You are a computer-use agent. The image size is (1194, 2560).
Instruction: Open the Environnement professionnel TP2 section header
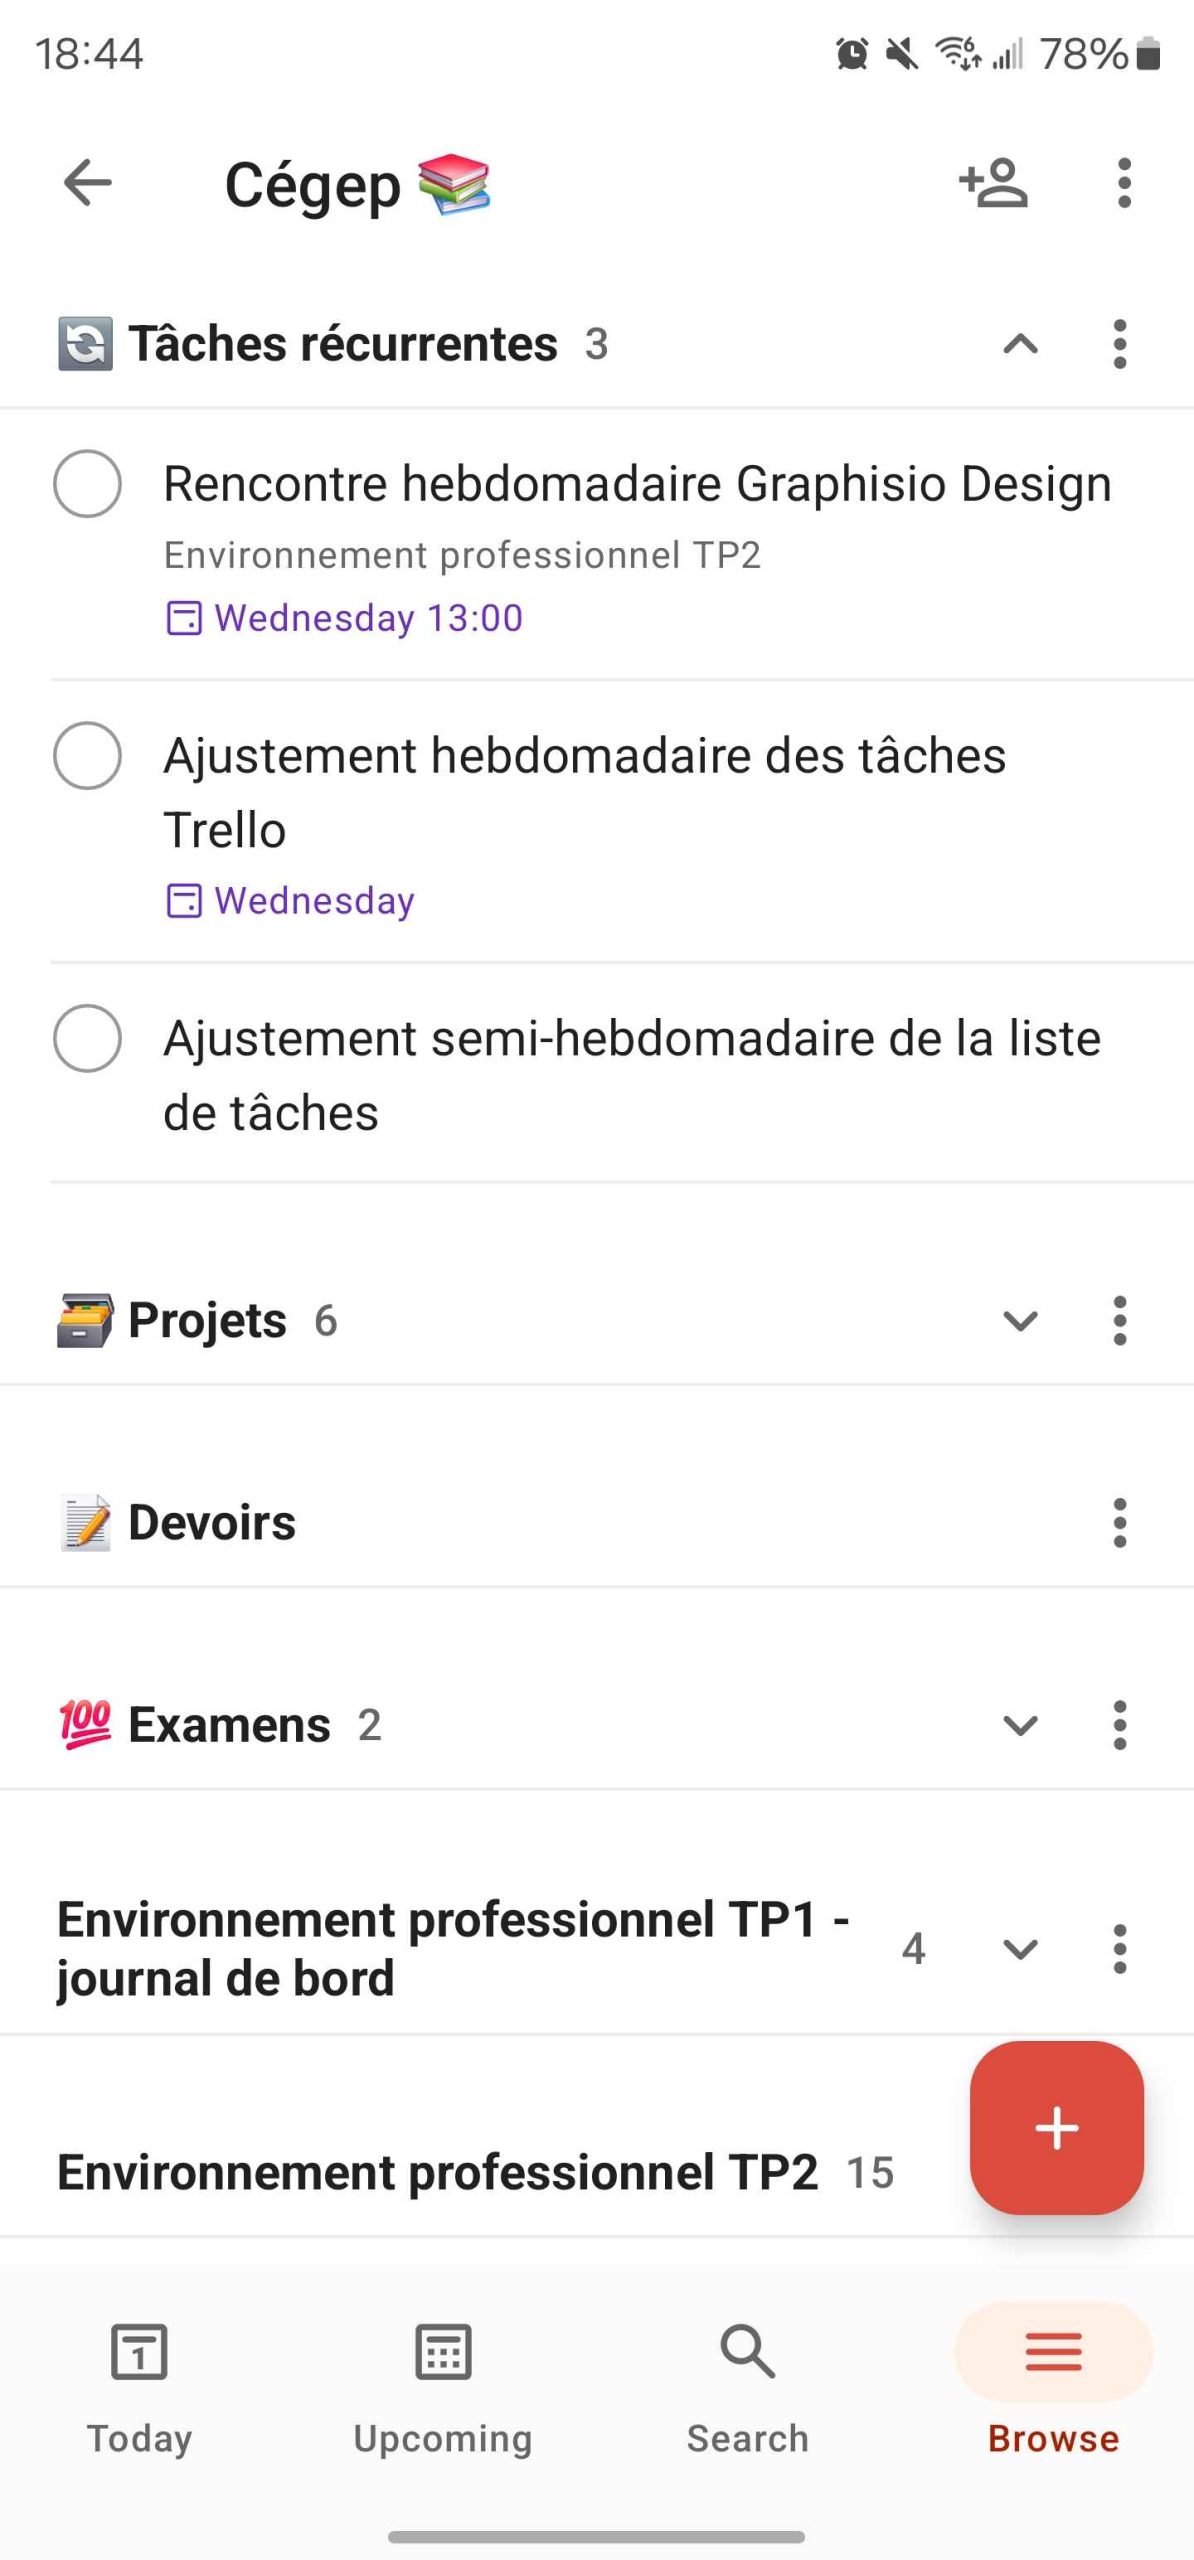[x=437, y=2172]
